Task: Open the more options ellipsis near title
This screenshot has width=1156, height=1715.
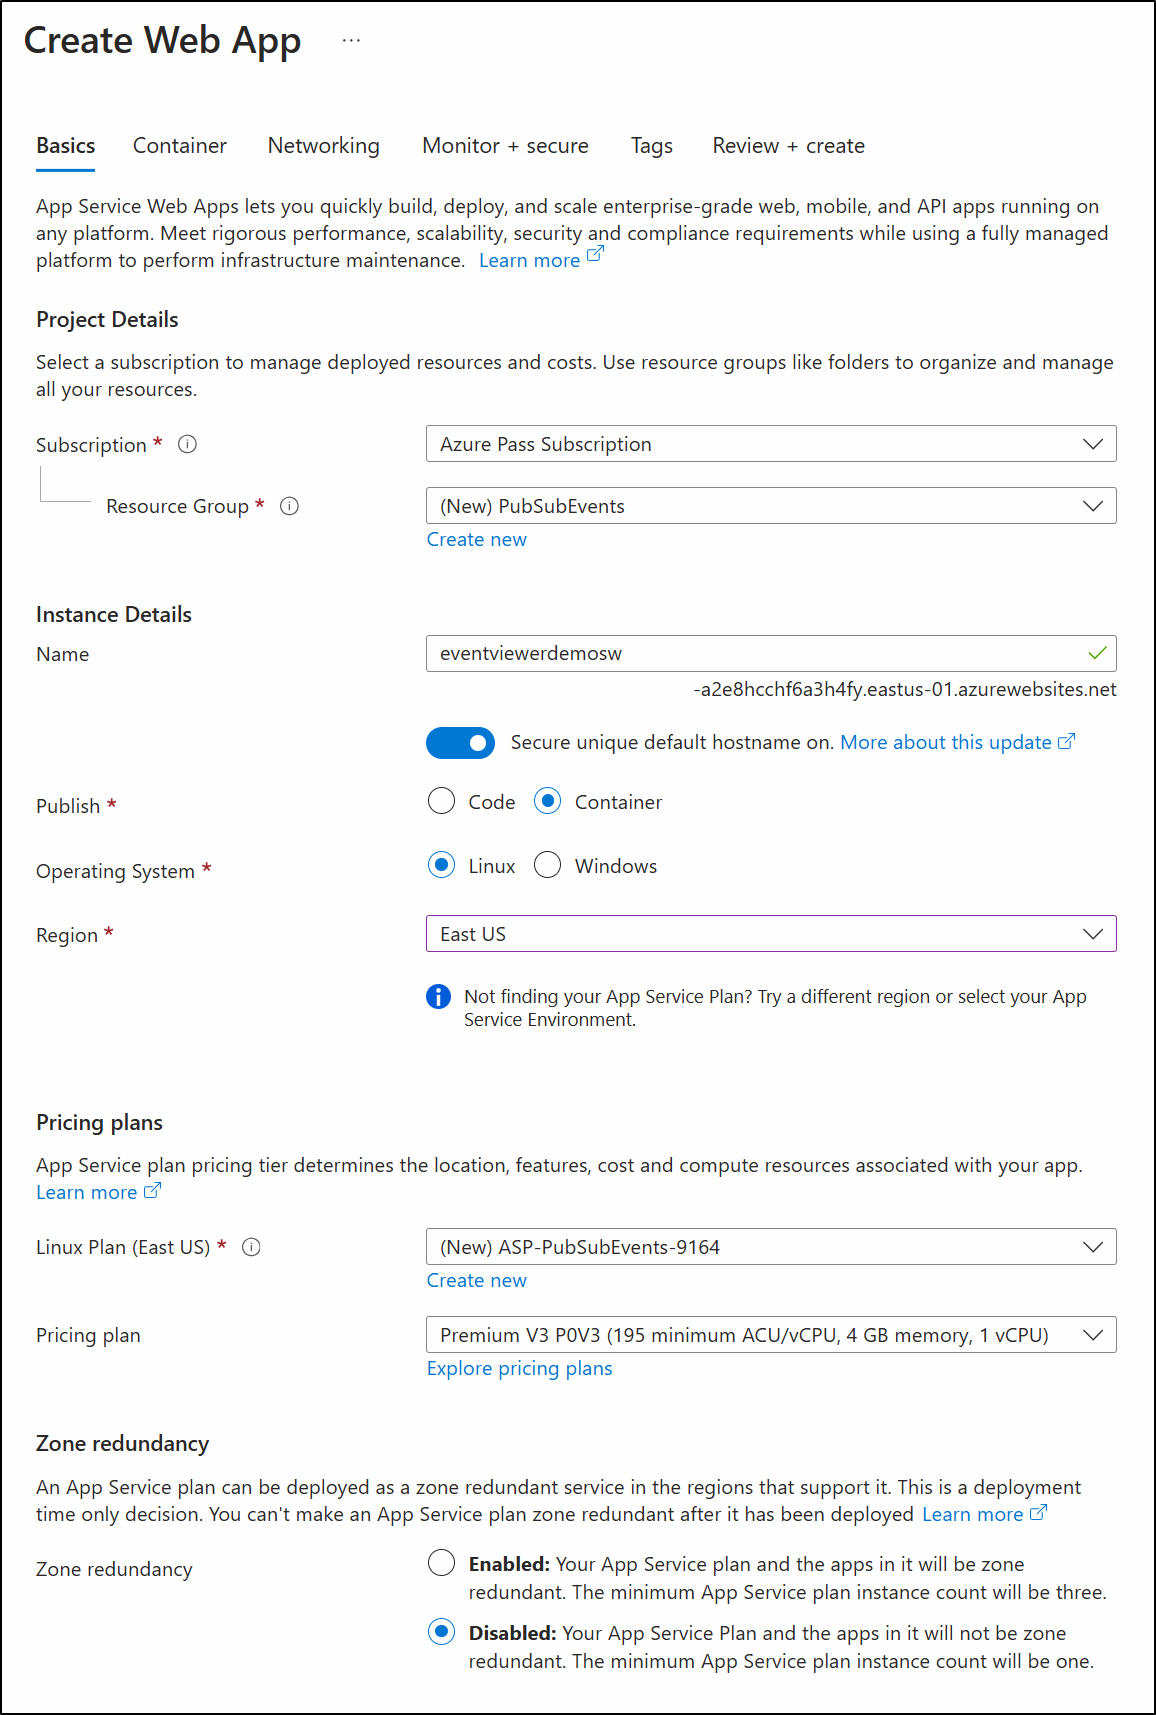Action: pyautogui.click(x=351, y=41)
